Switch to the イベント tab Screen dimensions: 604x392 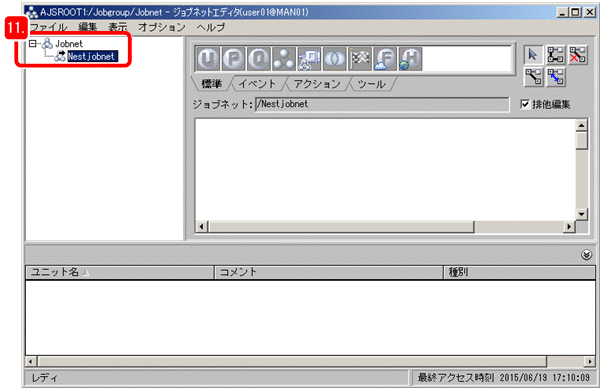click(257, 84)
